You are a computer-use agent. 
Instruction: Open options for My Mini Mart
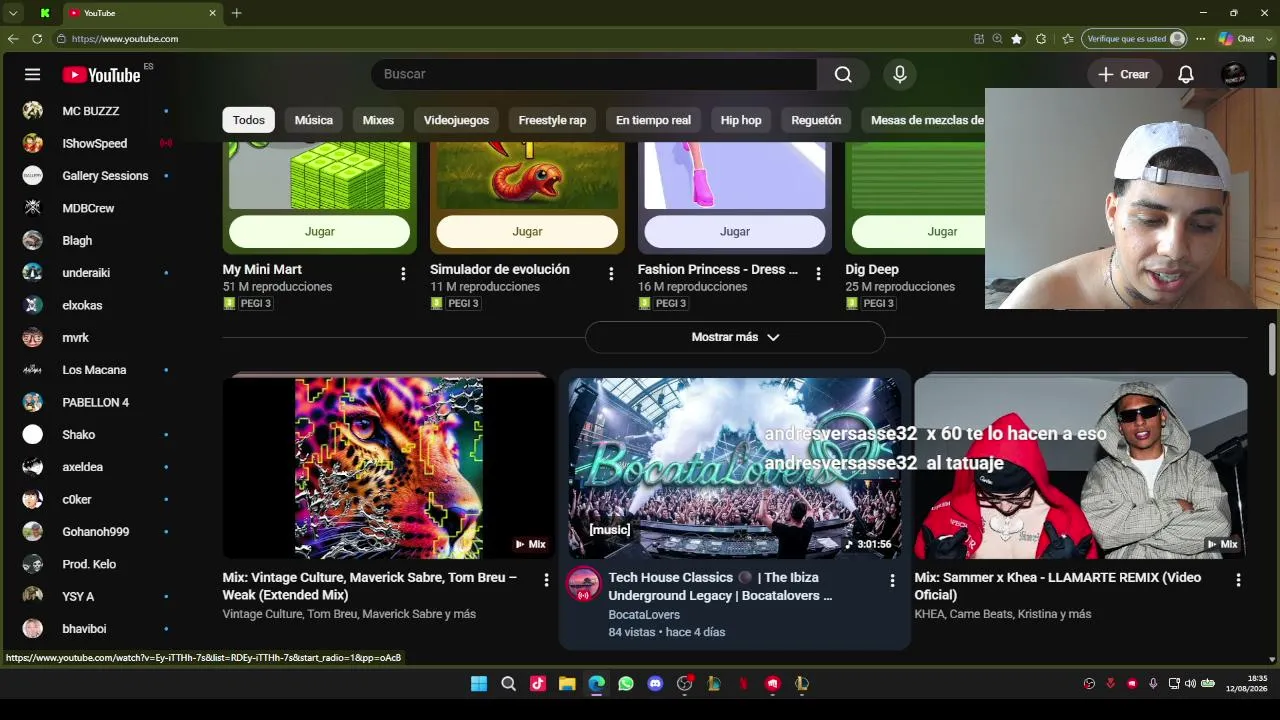(403, 273)
